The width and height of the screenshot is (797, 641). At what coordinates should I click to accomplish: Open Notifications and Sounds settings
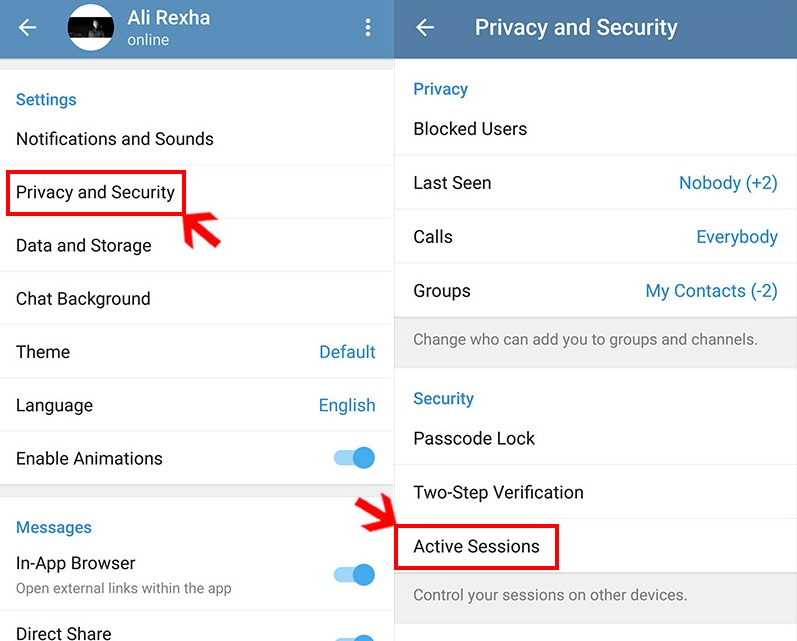pyautogui.click(x=197, y=139)
